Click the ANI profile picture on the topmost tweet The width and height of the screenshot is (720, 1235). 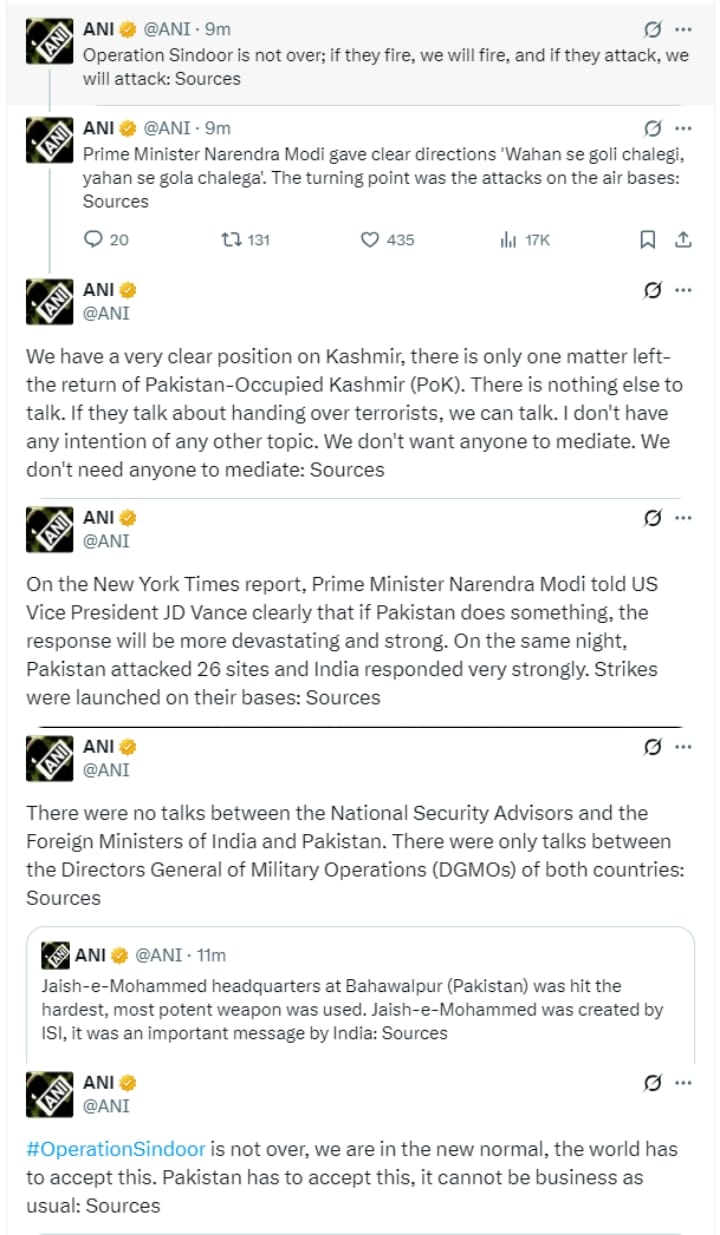pyautogui.click(x=49, y=40)
